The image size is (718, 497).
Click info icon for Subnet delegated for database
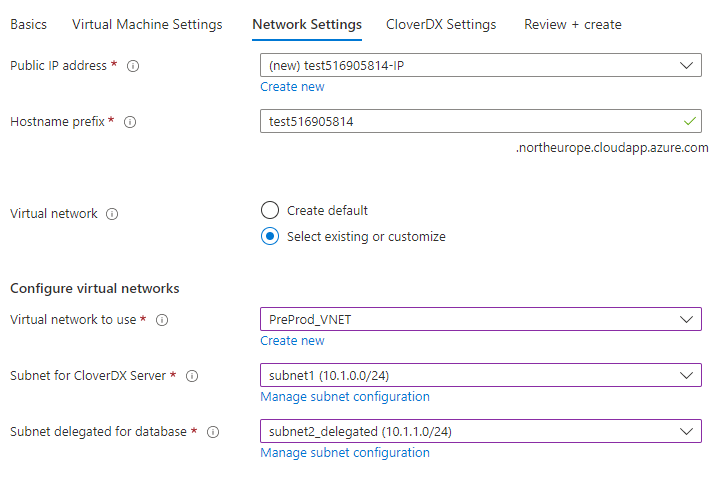pyautogui.click(x=213, y=432)
